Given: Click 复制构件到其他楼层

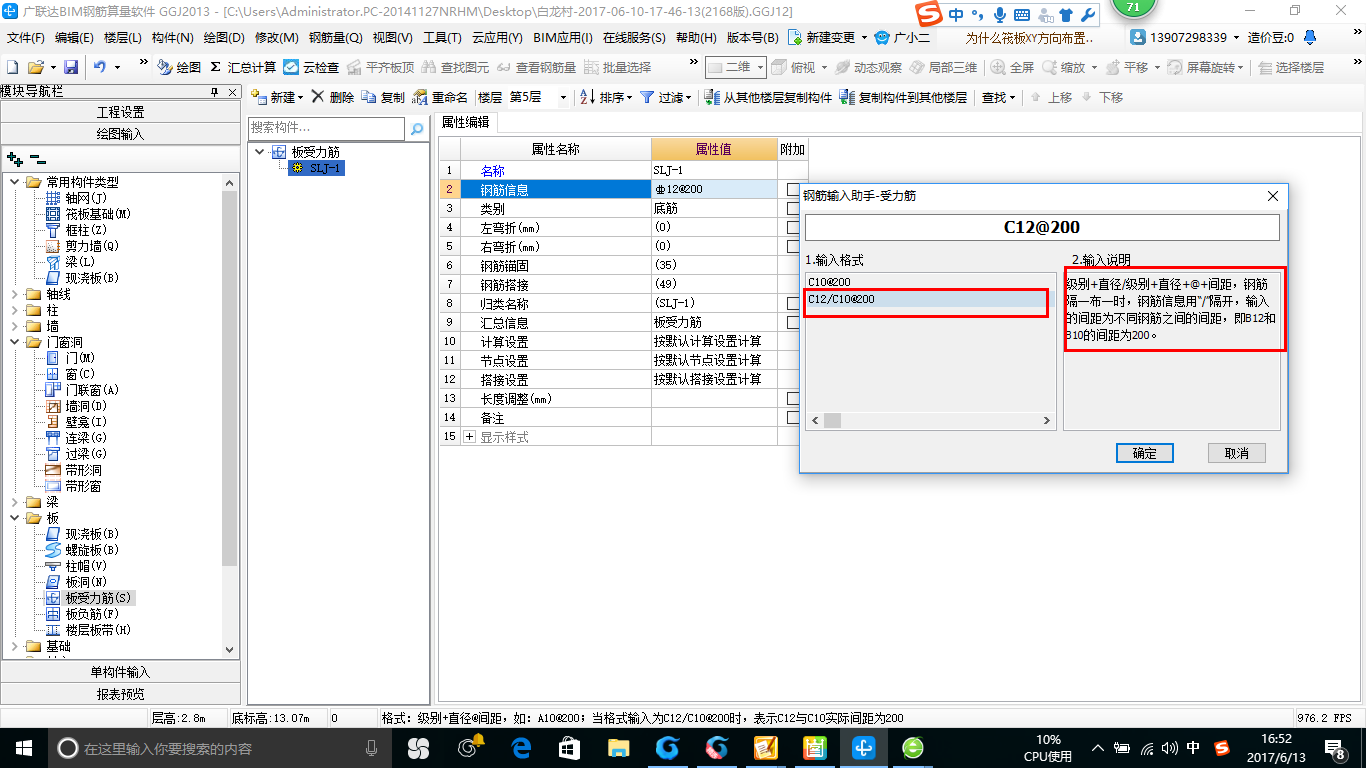Looking at the screenshot, I should click(x=904, y=97).
